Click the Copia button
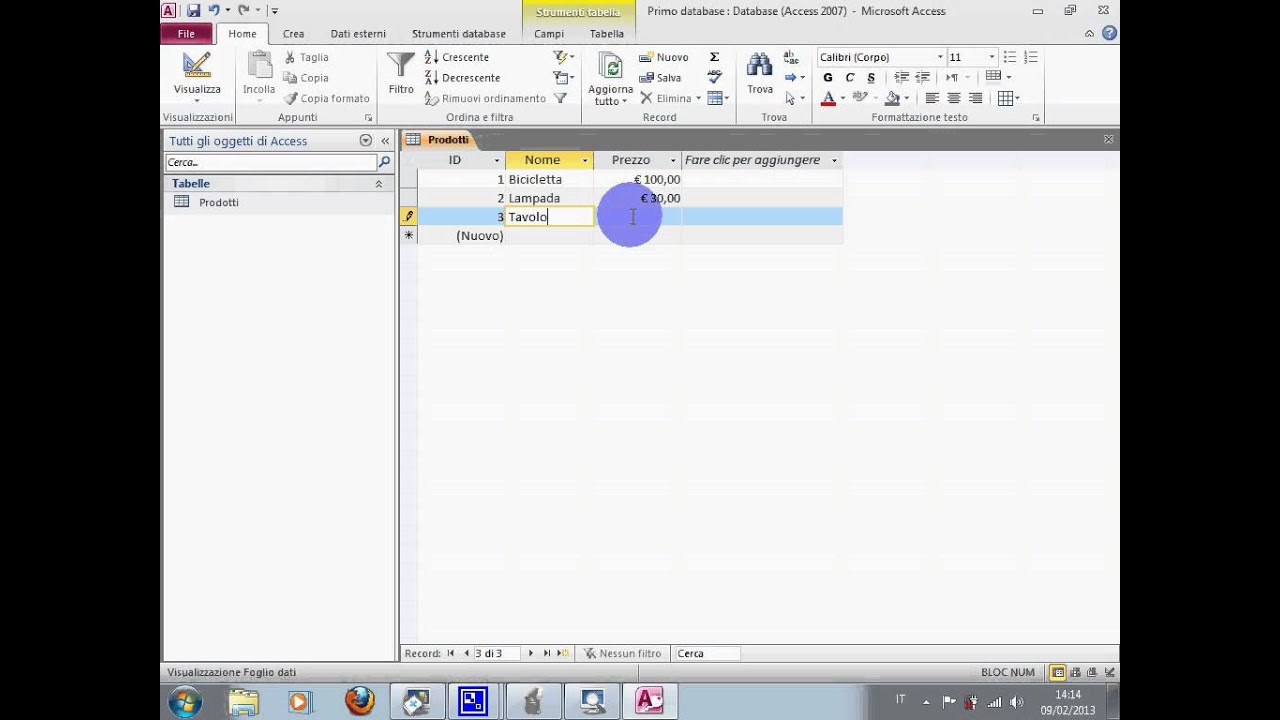1280x720 pixels. [x=305, y=78]
